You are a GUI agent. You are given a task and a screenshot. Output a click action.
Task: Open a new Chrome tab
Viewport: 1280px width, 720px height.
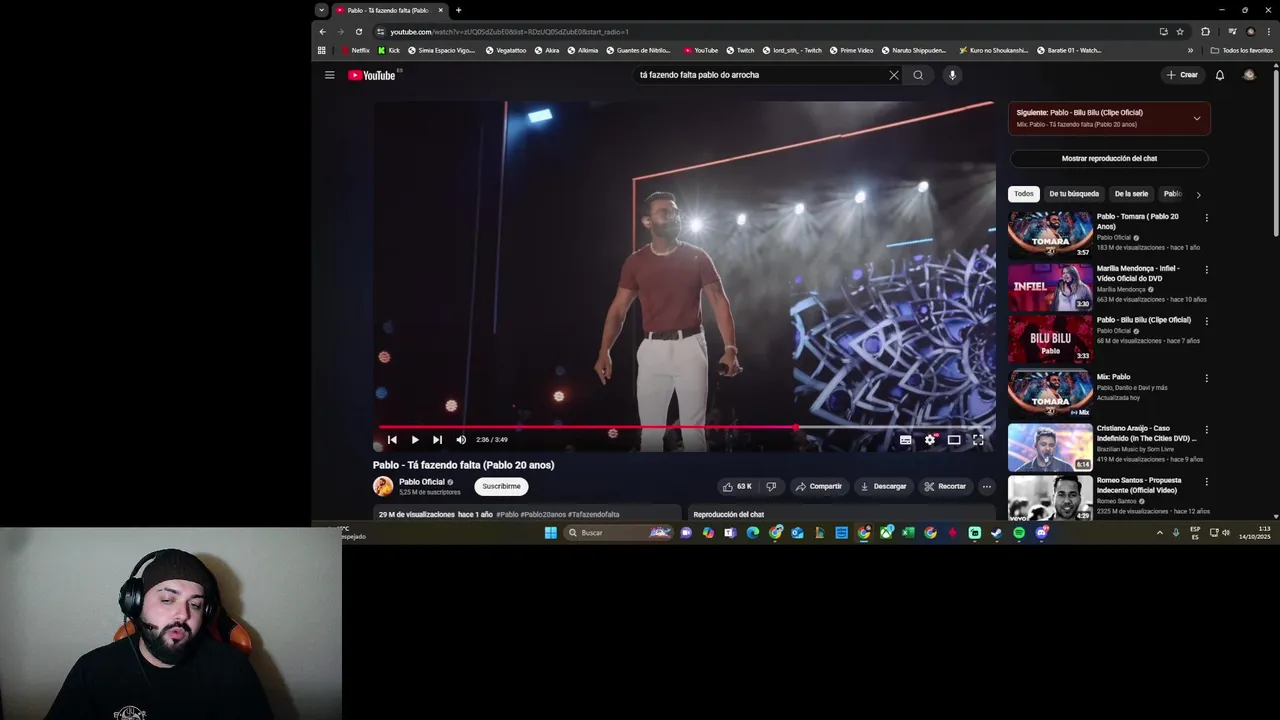(x=458, y=10)
